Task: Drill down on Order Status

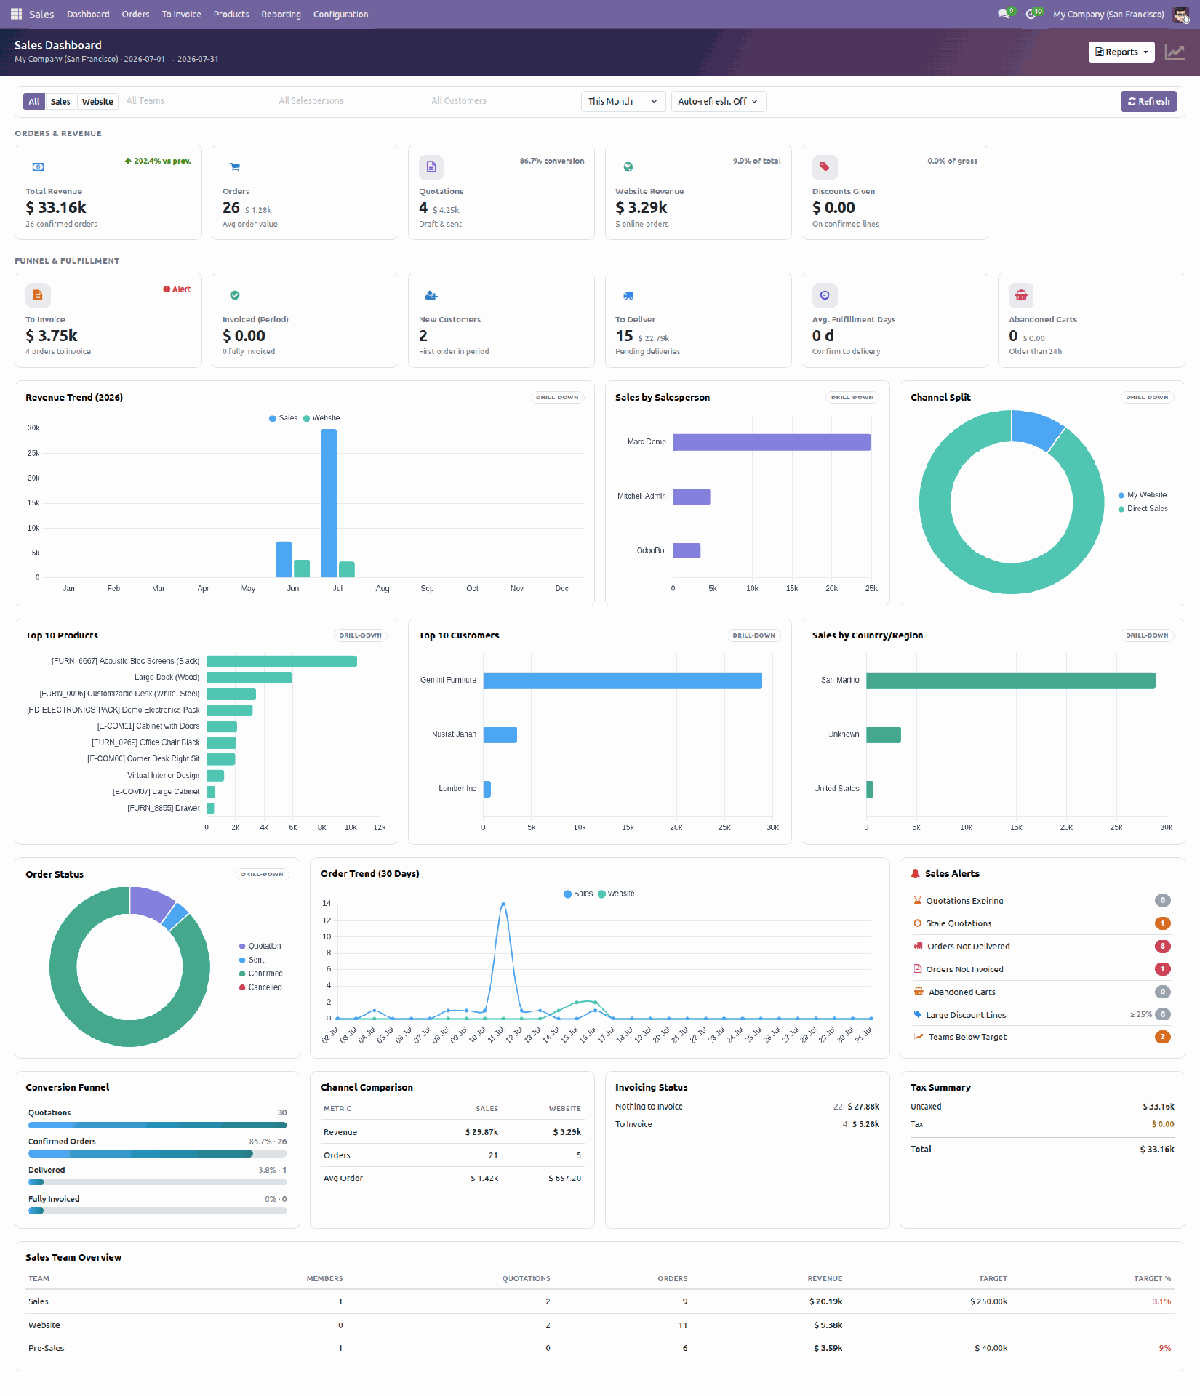Action: click(262, 874)
